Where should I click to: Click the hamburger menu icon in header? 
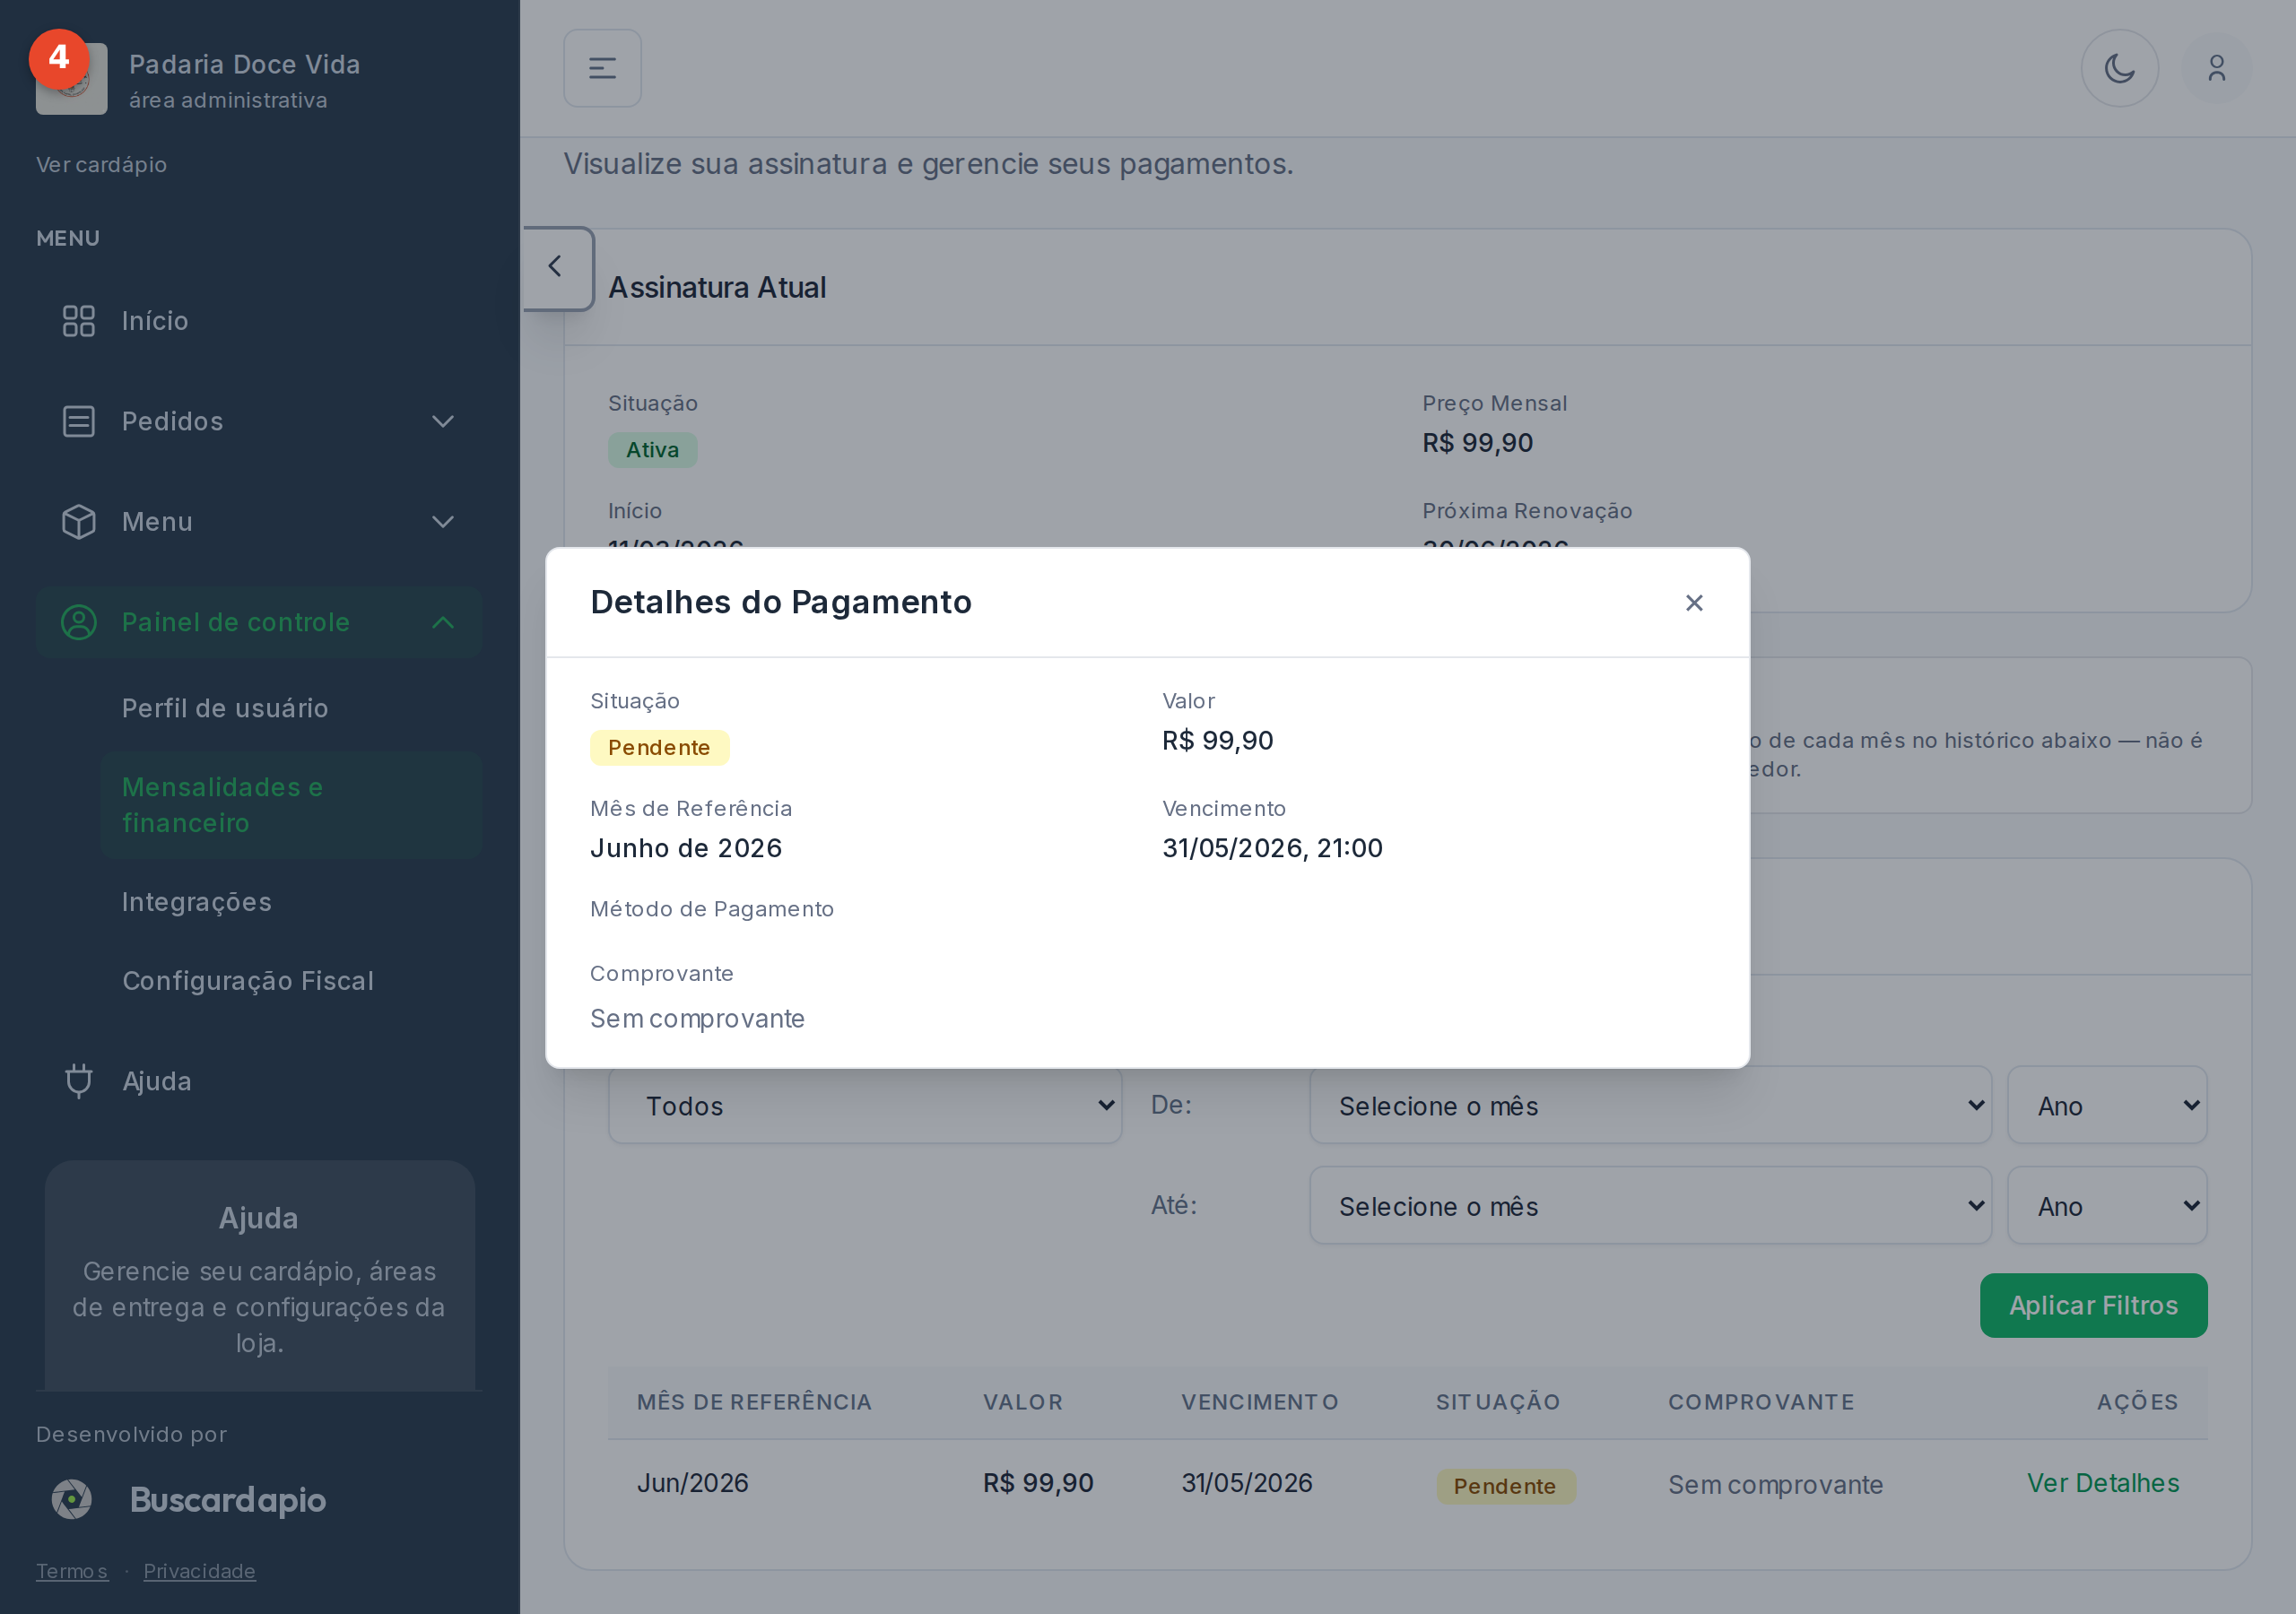tap(602, 68)
